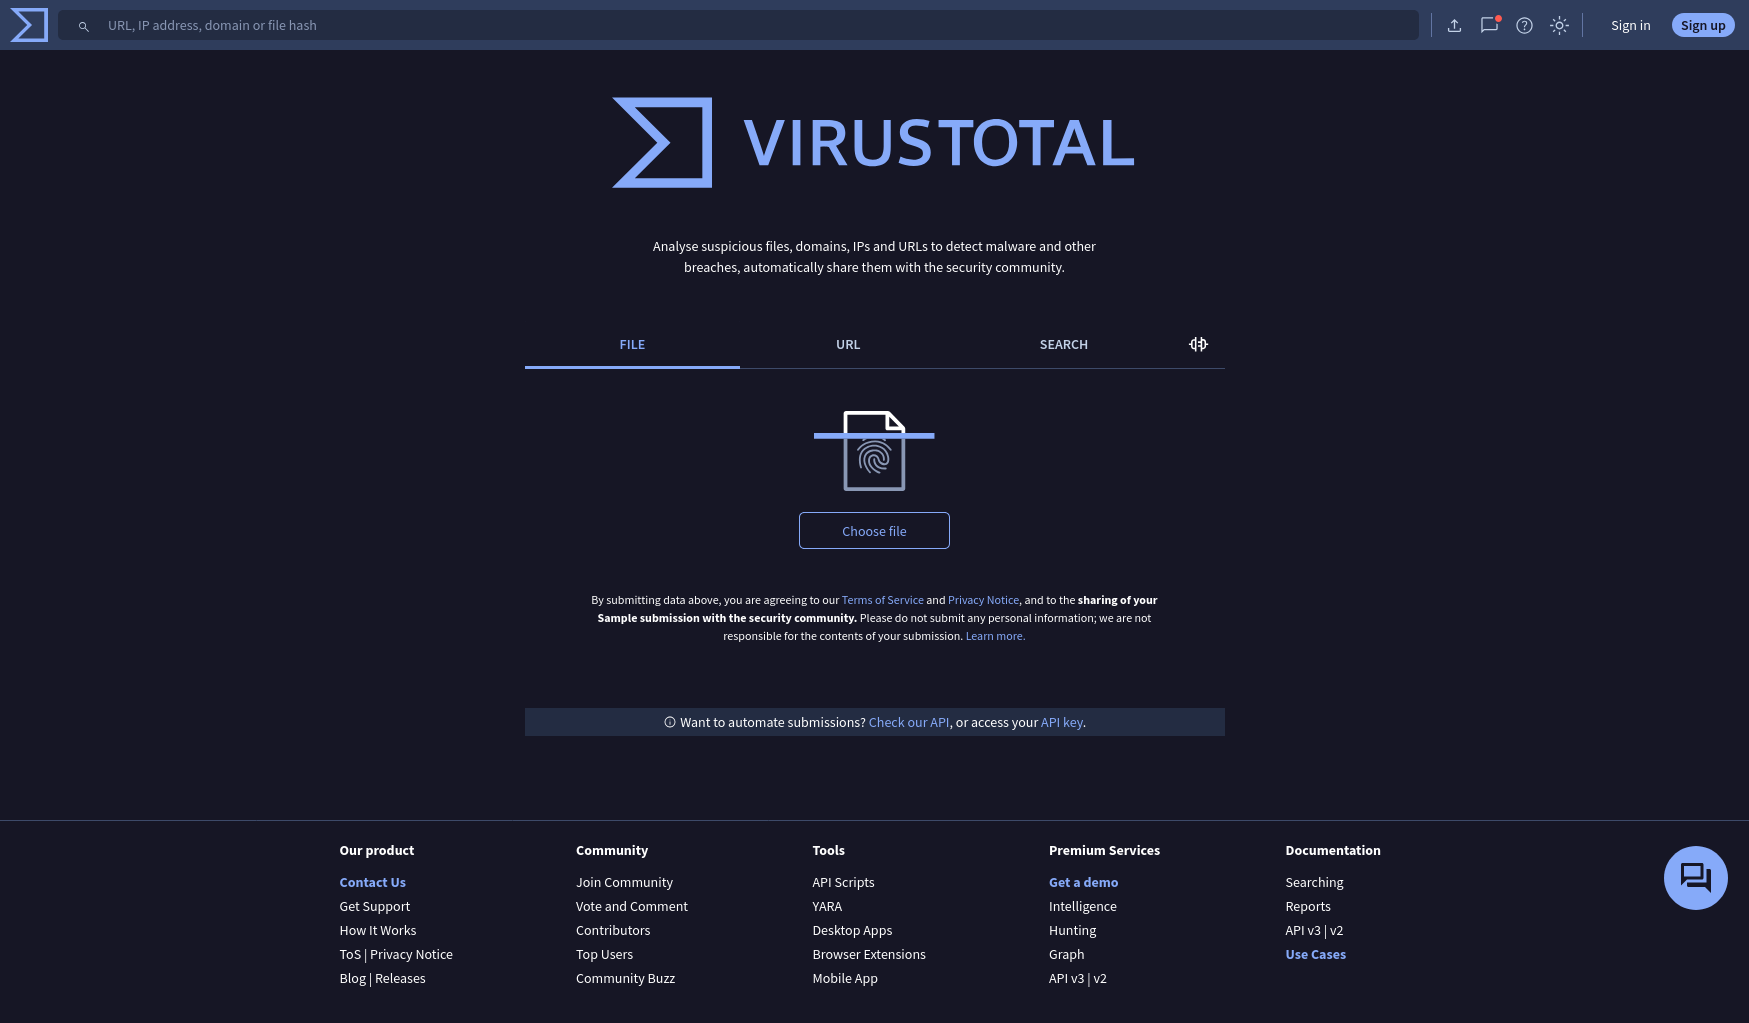Open the help question mark icon

point(1524,25)
